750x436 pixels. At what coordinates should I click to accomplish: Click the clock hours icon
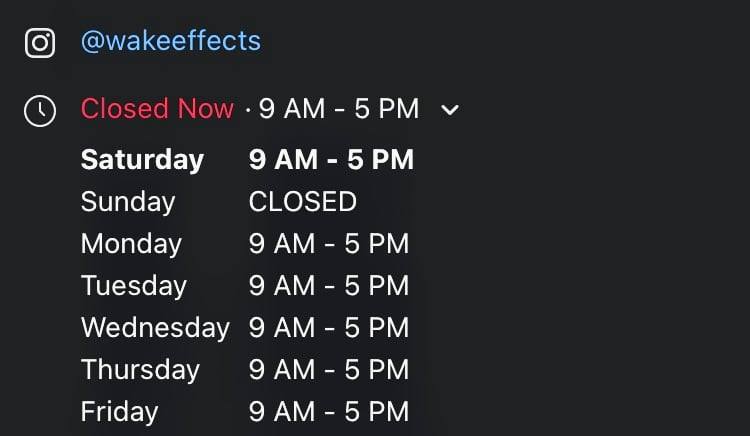[x=40, y=111]
